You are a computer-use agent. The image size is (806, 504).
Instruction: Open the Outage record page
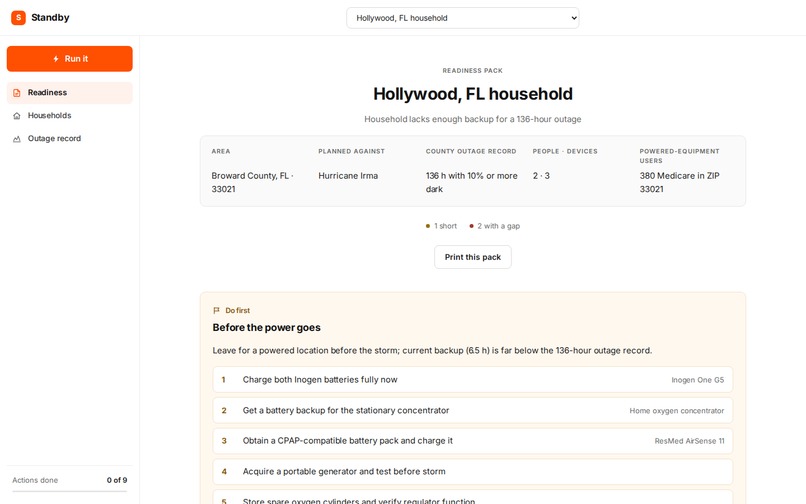pos(69,138)
